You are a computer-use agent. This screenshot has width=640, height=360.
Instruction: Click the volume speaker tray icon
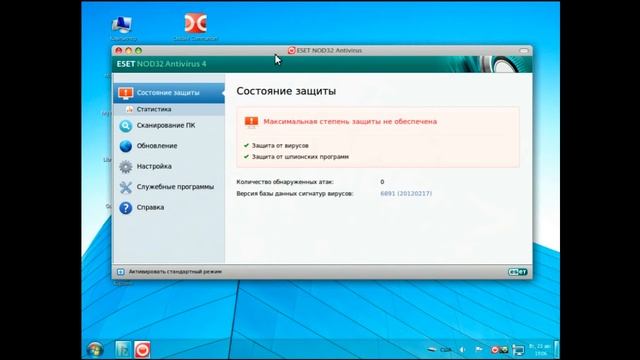pos(462,350)
